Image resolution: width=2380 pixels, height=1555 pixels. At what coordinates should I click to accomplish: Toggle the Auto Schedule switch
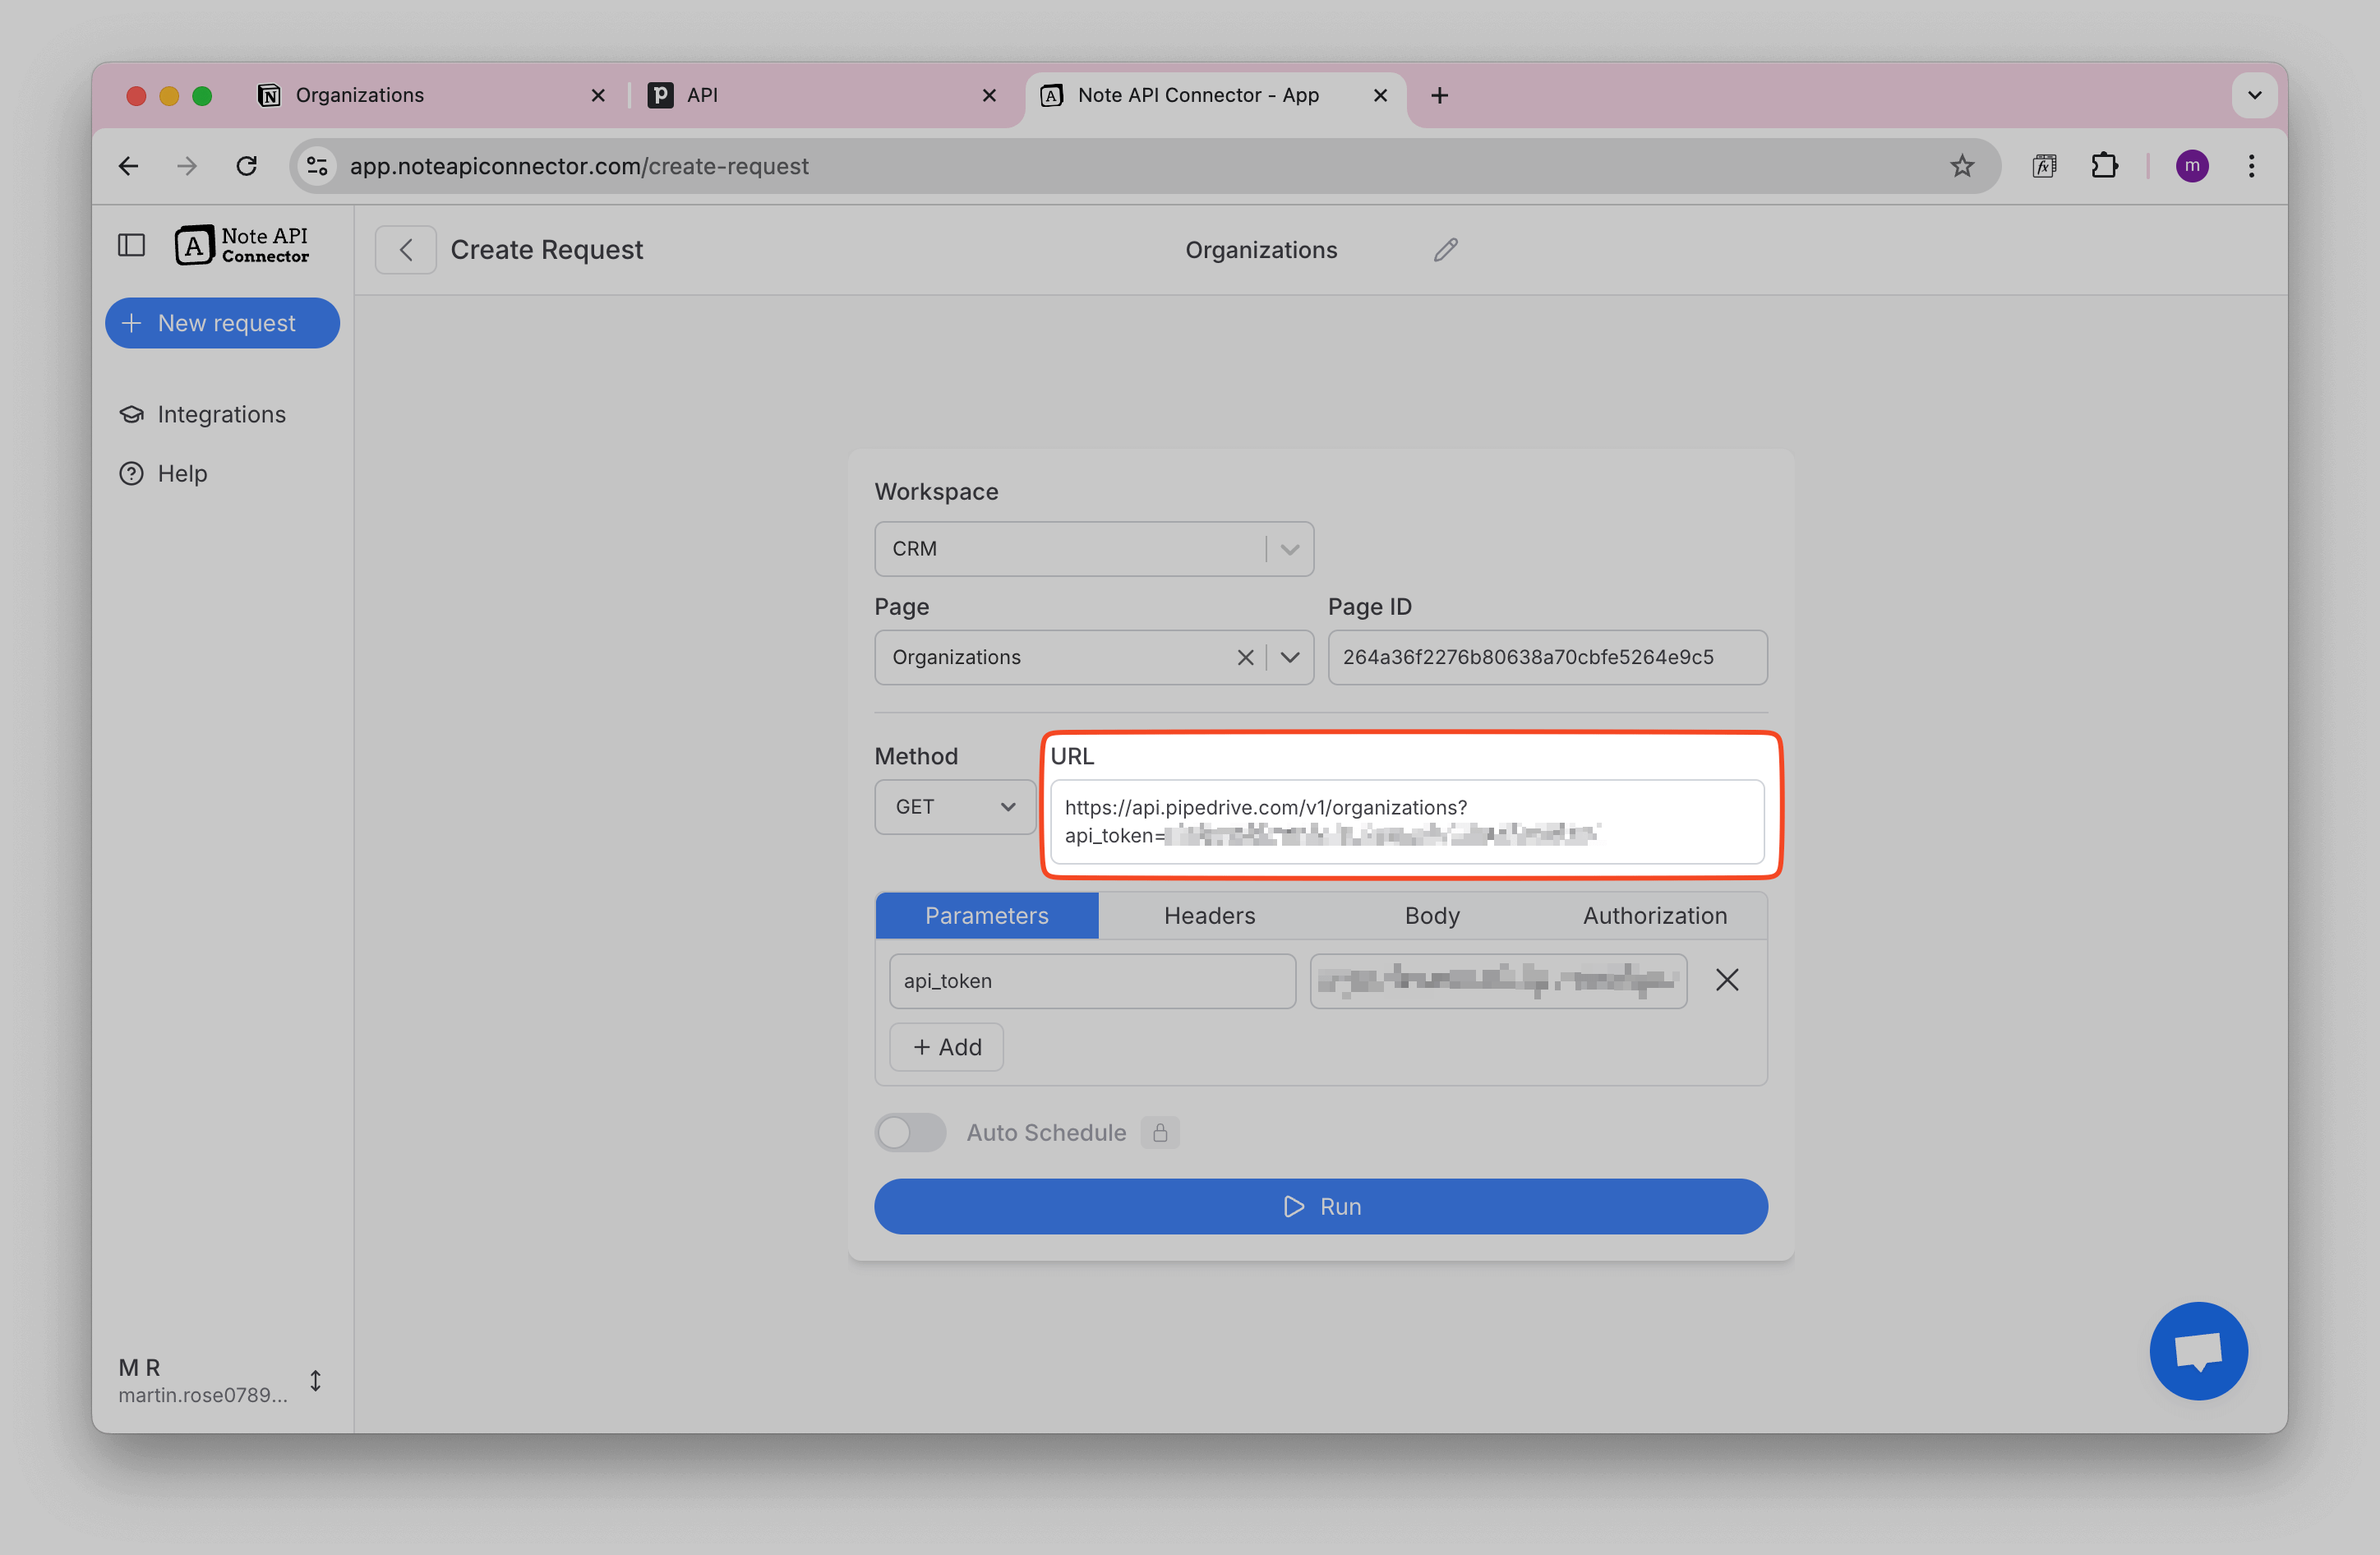[910, 1133]
